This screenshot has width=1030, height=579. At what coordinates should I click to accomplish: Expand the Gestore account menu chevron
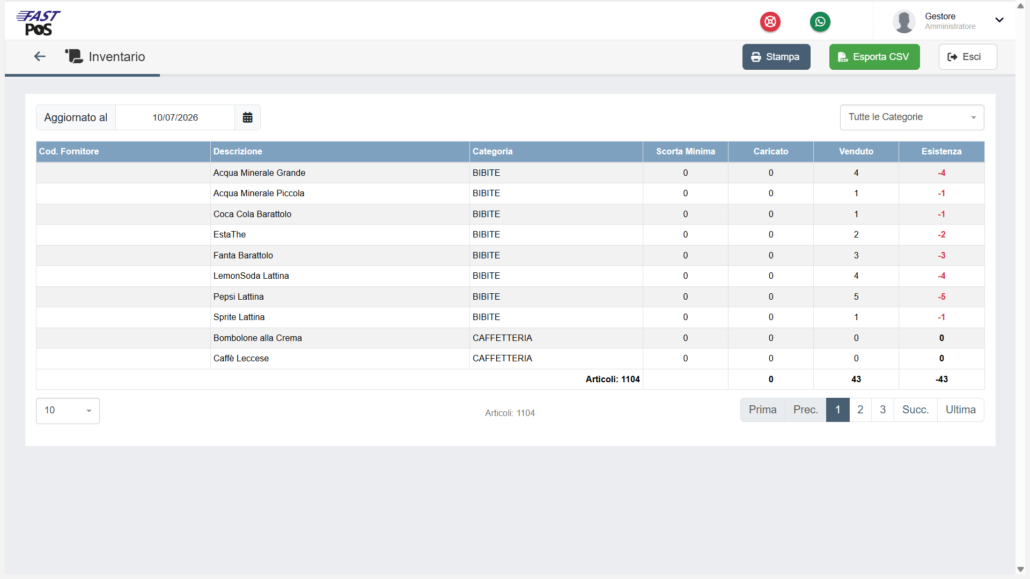click(999, 20)
